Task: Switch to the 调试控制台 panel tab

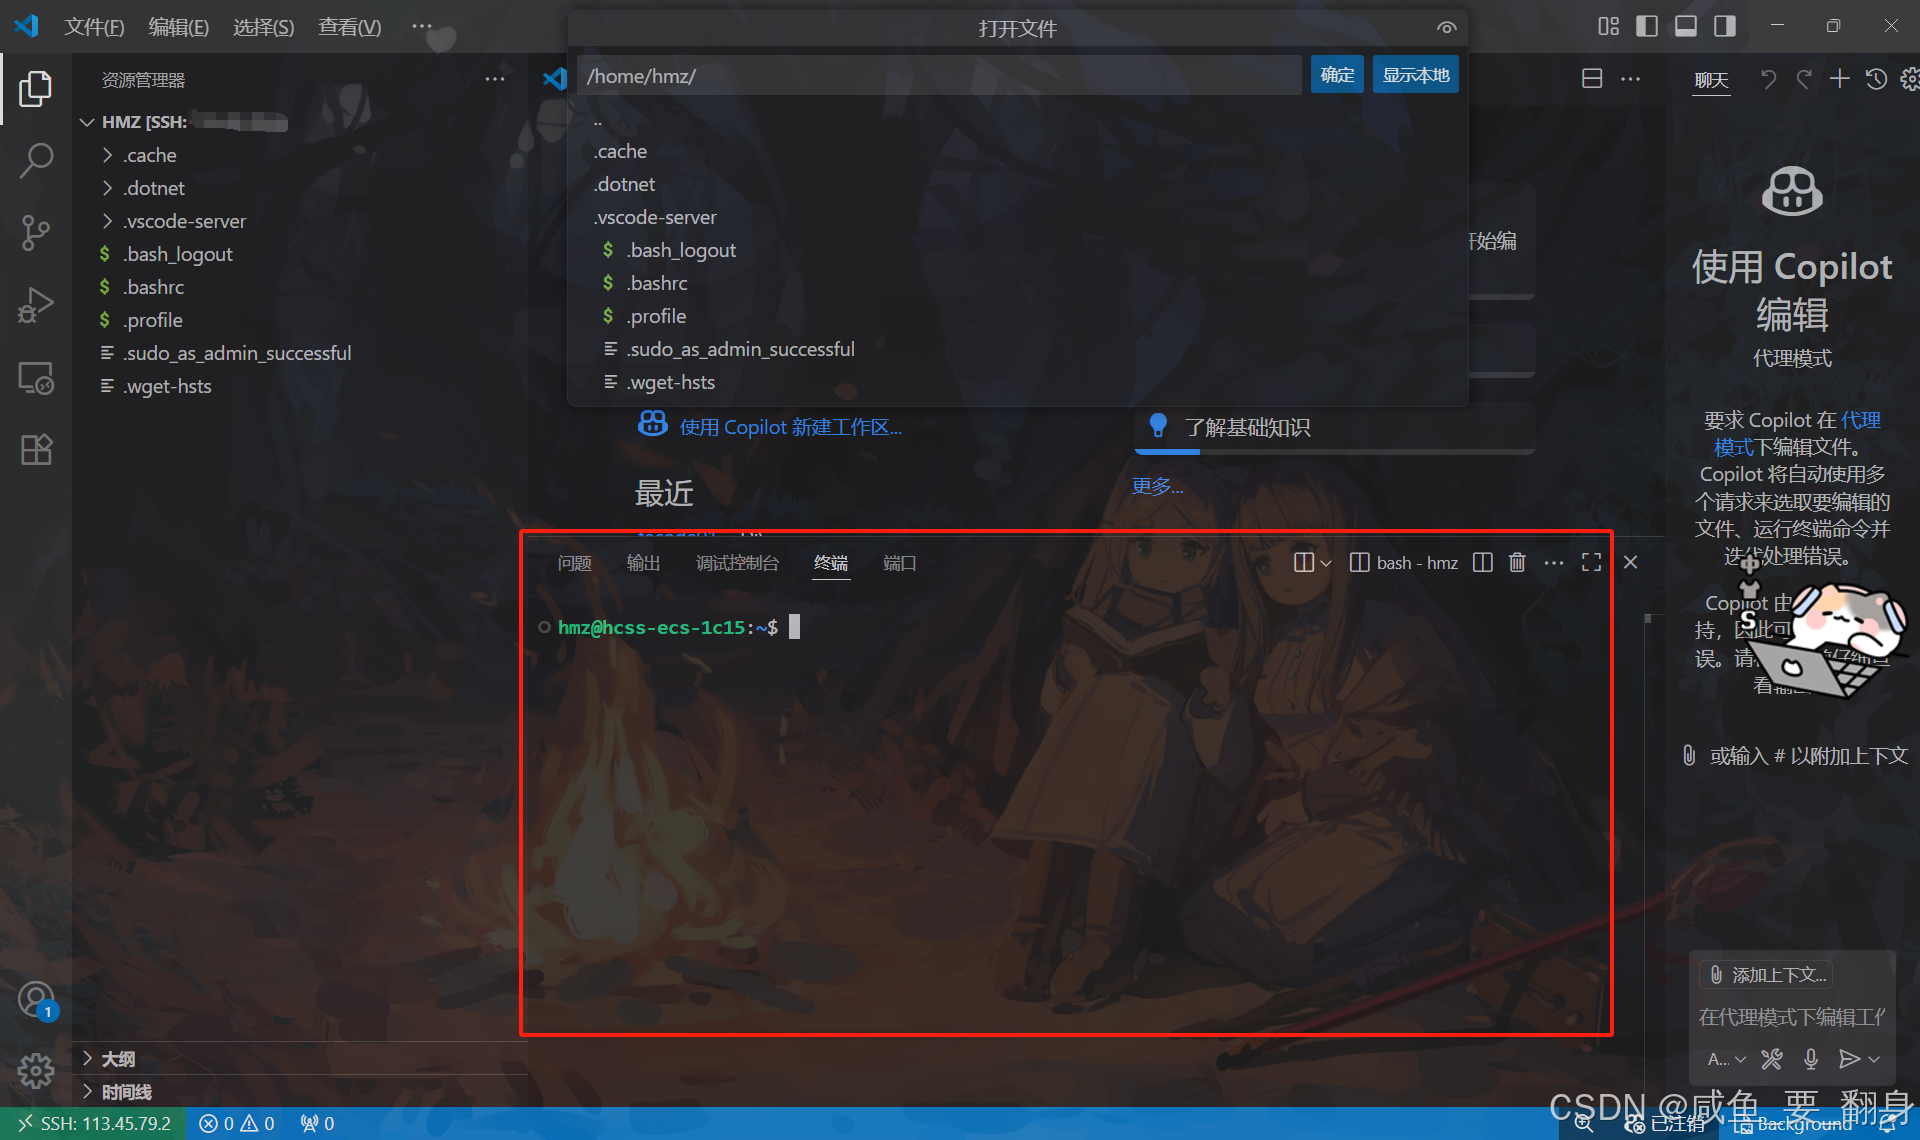Action: coord(737,563)
